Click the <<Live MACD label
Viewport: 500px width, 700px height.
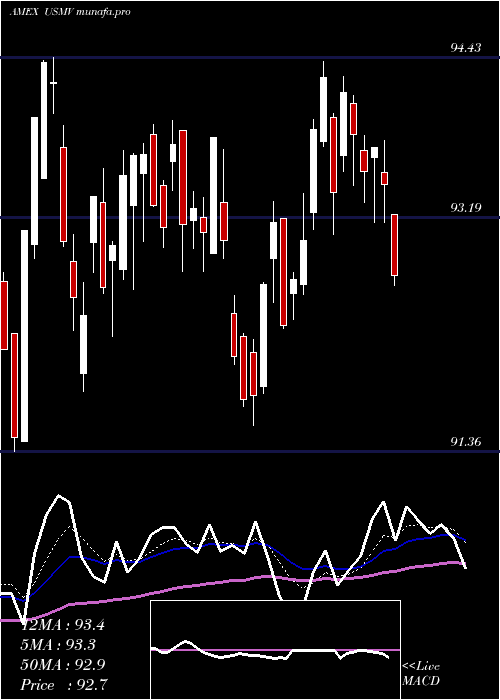click(421, 673)
